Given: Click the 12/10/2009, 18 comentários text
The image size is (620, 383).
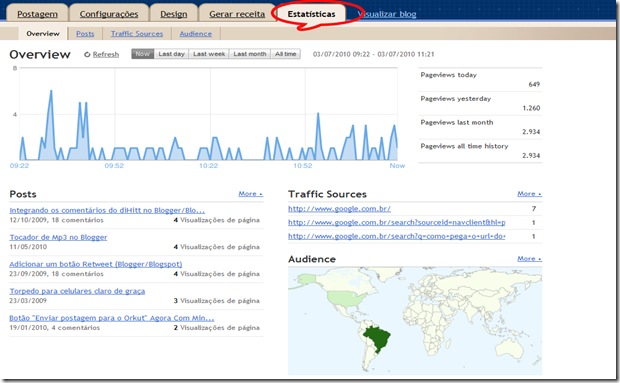Looking at the screenshot, I should [x=57, y=220].
